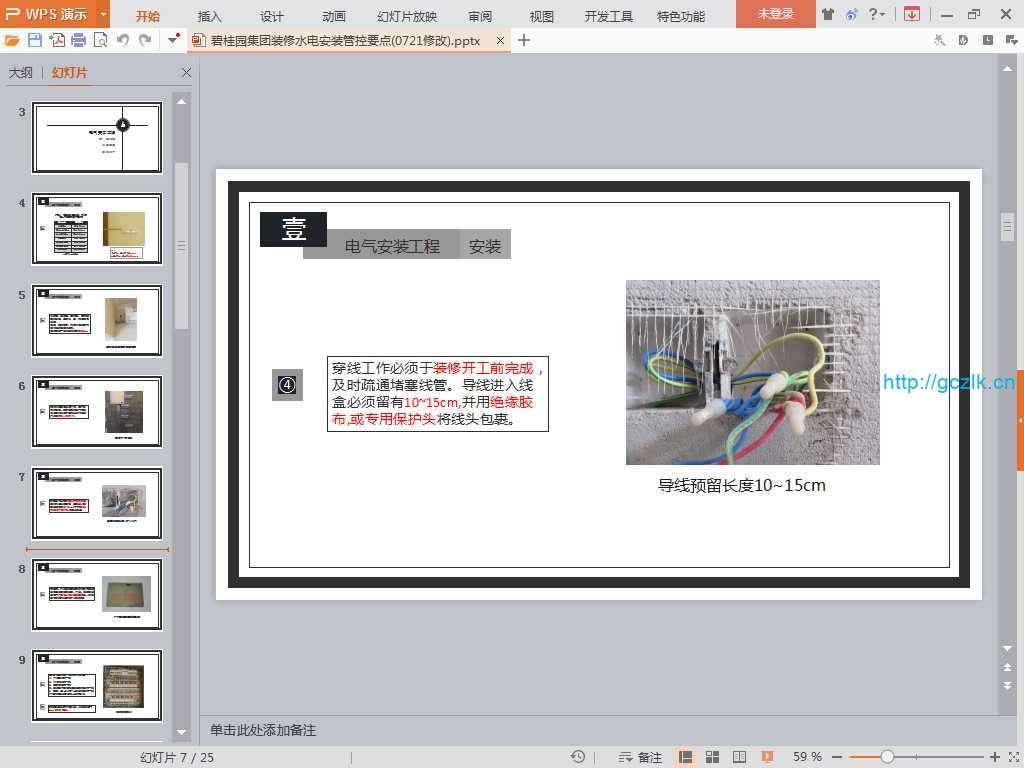Image resolution: width=1024 pixels, height=768 pixels.
Task: Start slideshow from status bar icon
Action: (767, 757)
